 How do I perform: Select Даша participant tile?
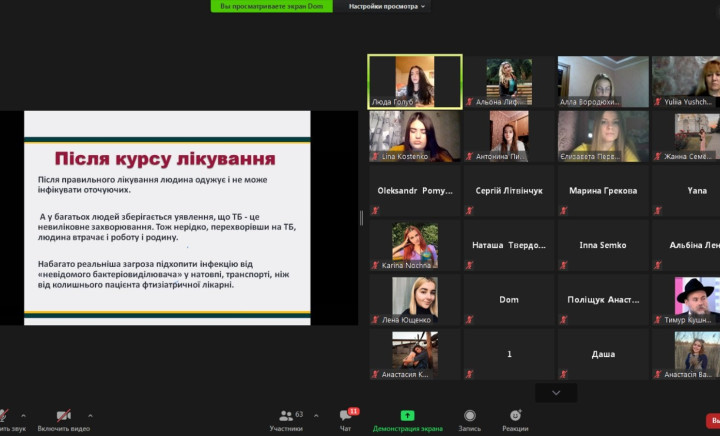603,354
